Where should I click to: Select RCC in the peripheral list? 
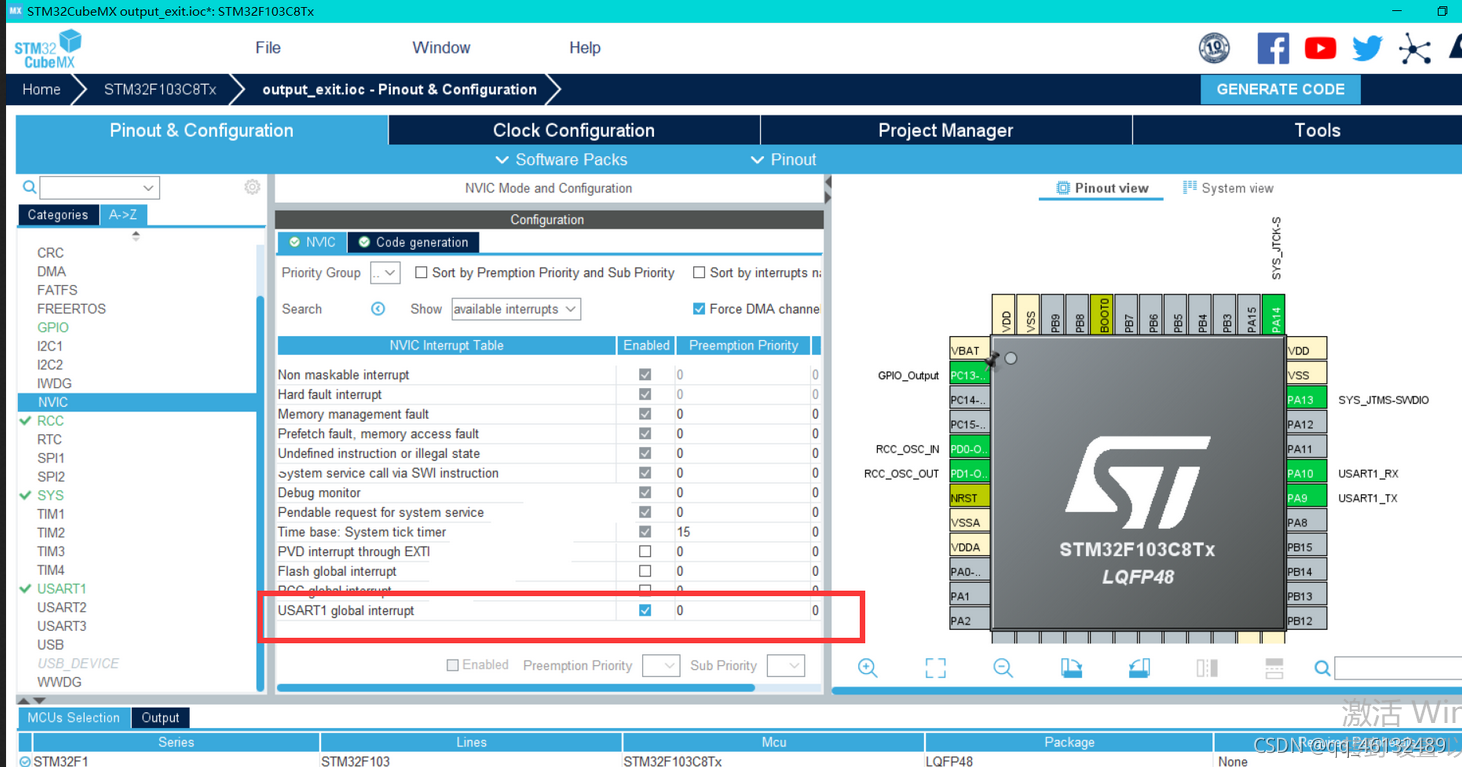[x=50, y=421]
